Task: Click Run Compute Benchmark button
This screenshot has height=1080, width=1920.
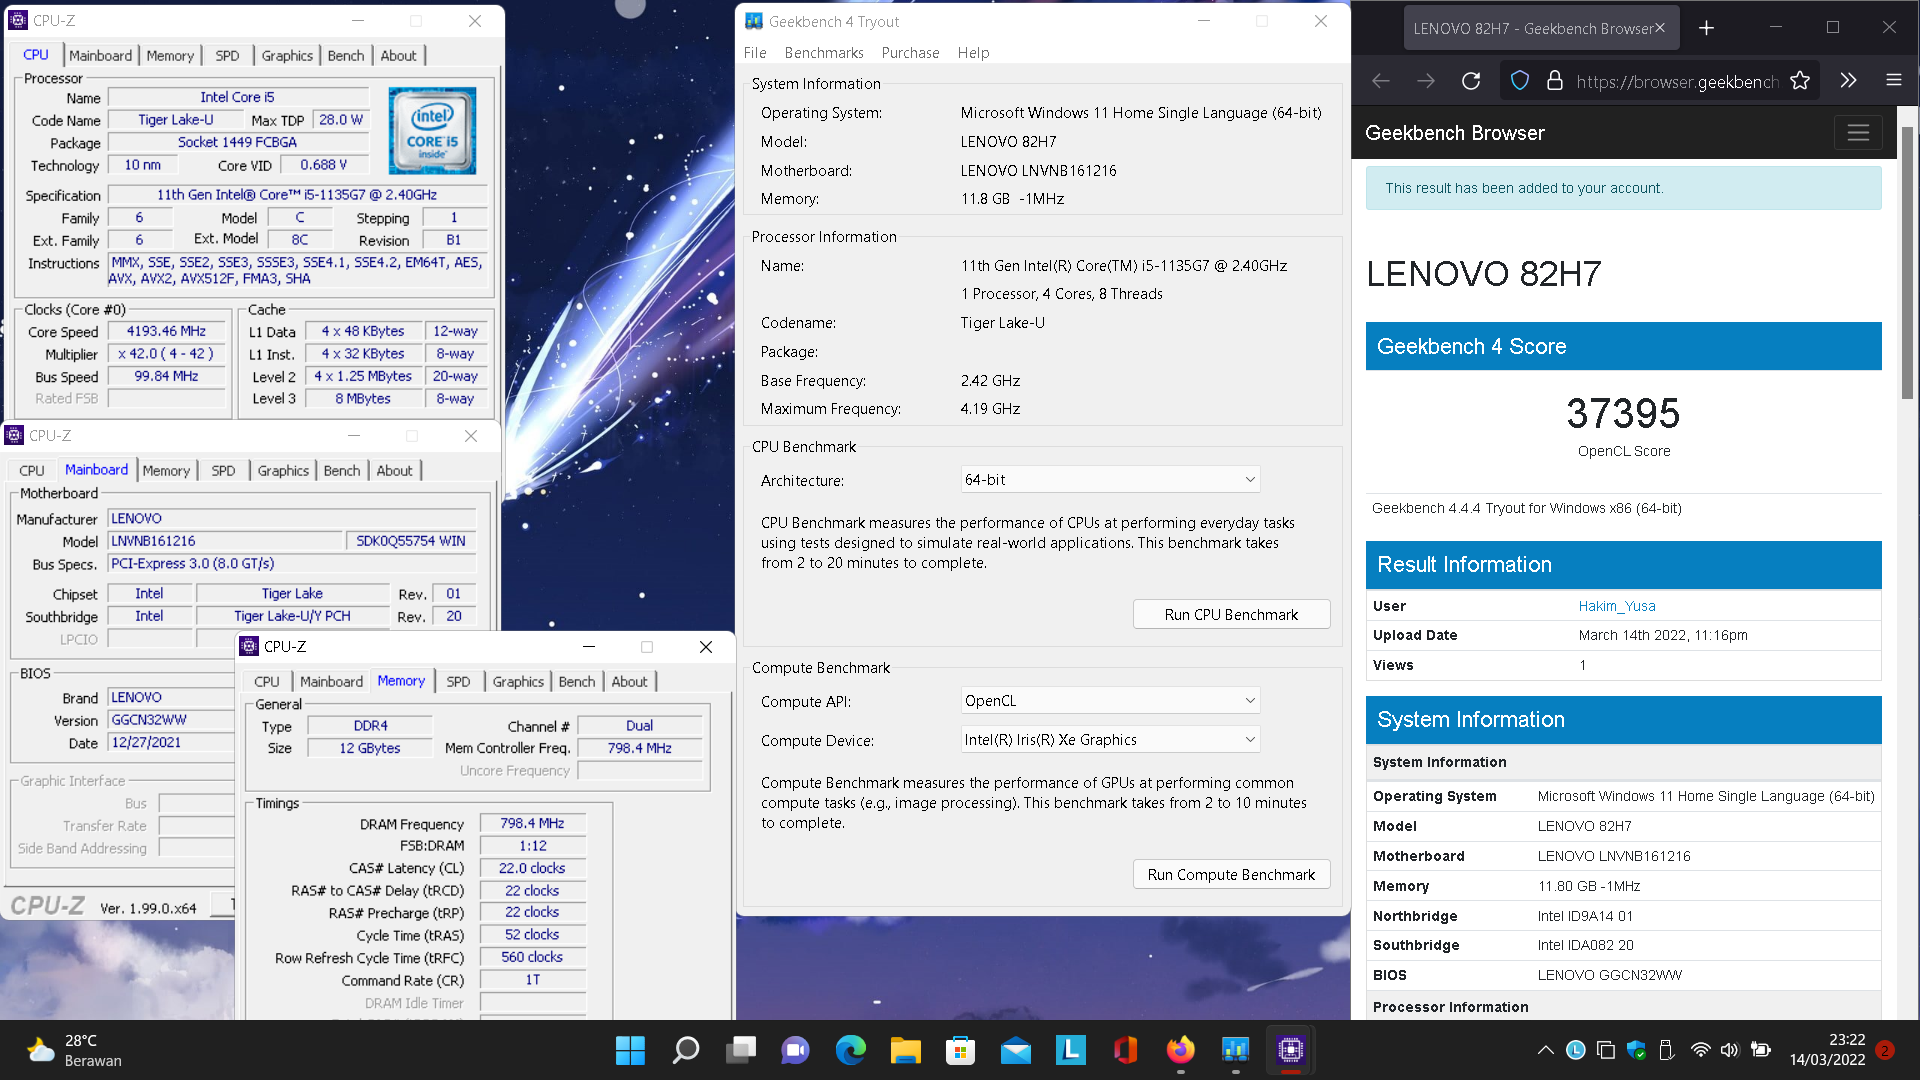Action: pos(1231,875)
